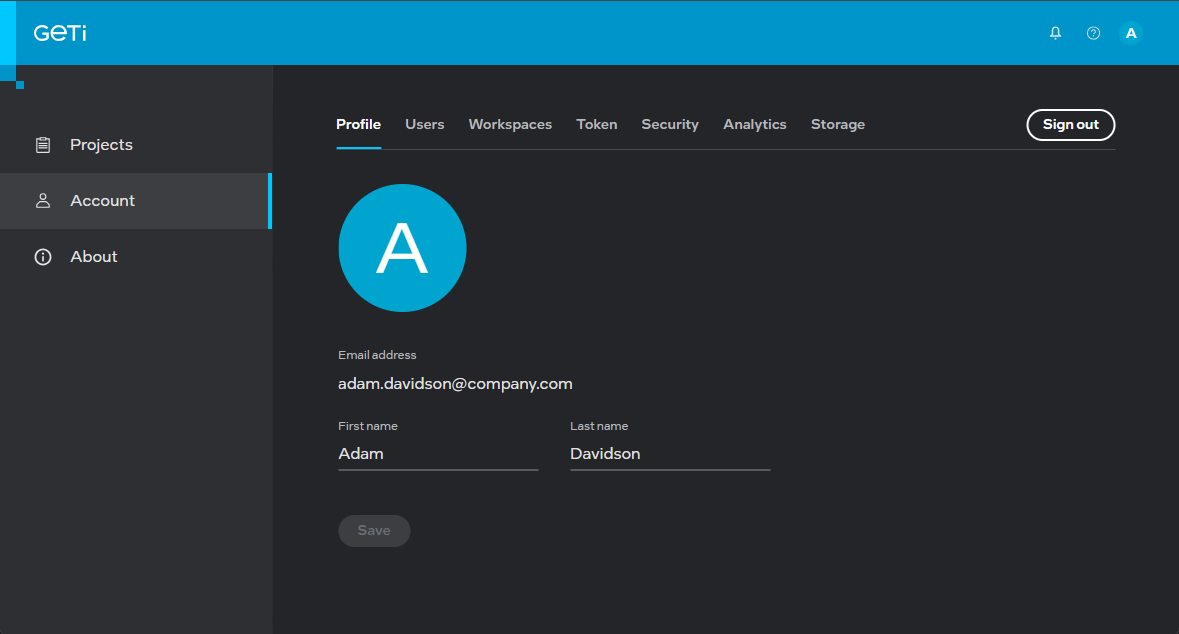Click the Last name field containing Davidson
The width and height of the screenshot is (1179, 634).
click(x=670, y=454)
